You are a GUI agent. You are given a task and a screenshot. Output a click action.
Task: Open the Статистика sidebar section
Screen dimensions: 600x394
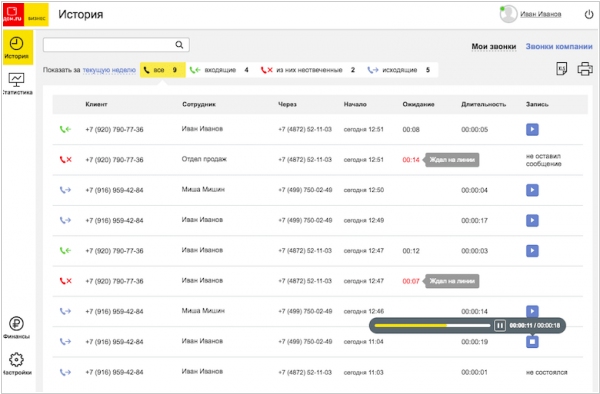pyautogui.click(x=17, y=84)
